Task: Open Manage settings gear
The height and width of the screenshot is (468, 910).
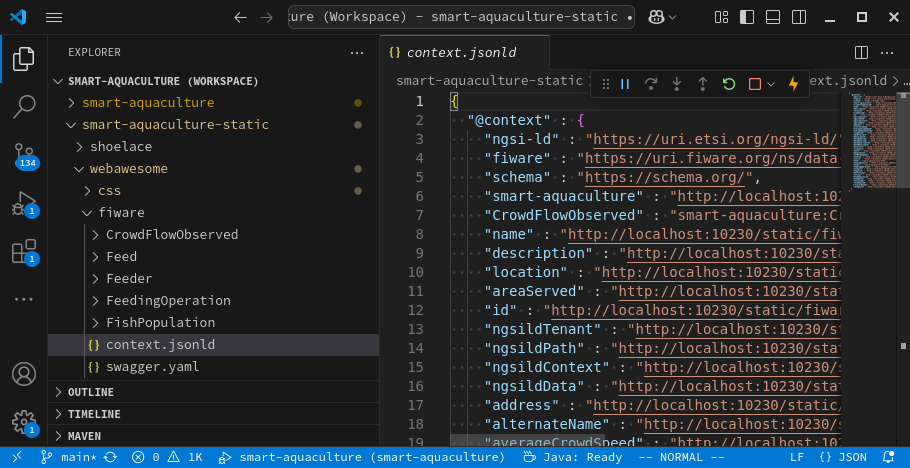Action: pos(24,422)
